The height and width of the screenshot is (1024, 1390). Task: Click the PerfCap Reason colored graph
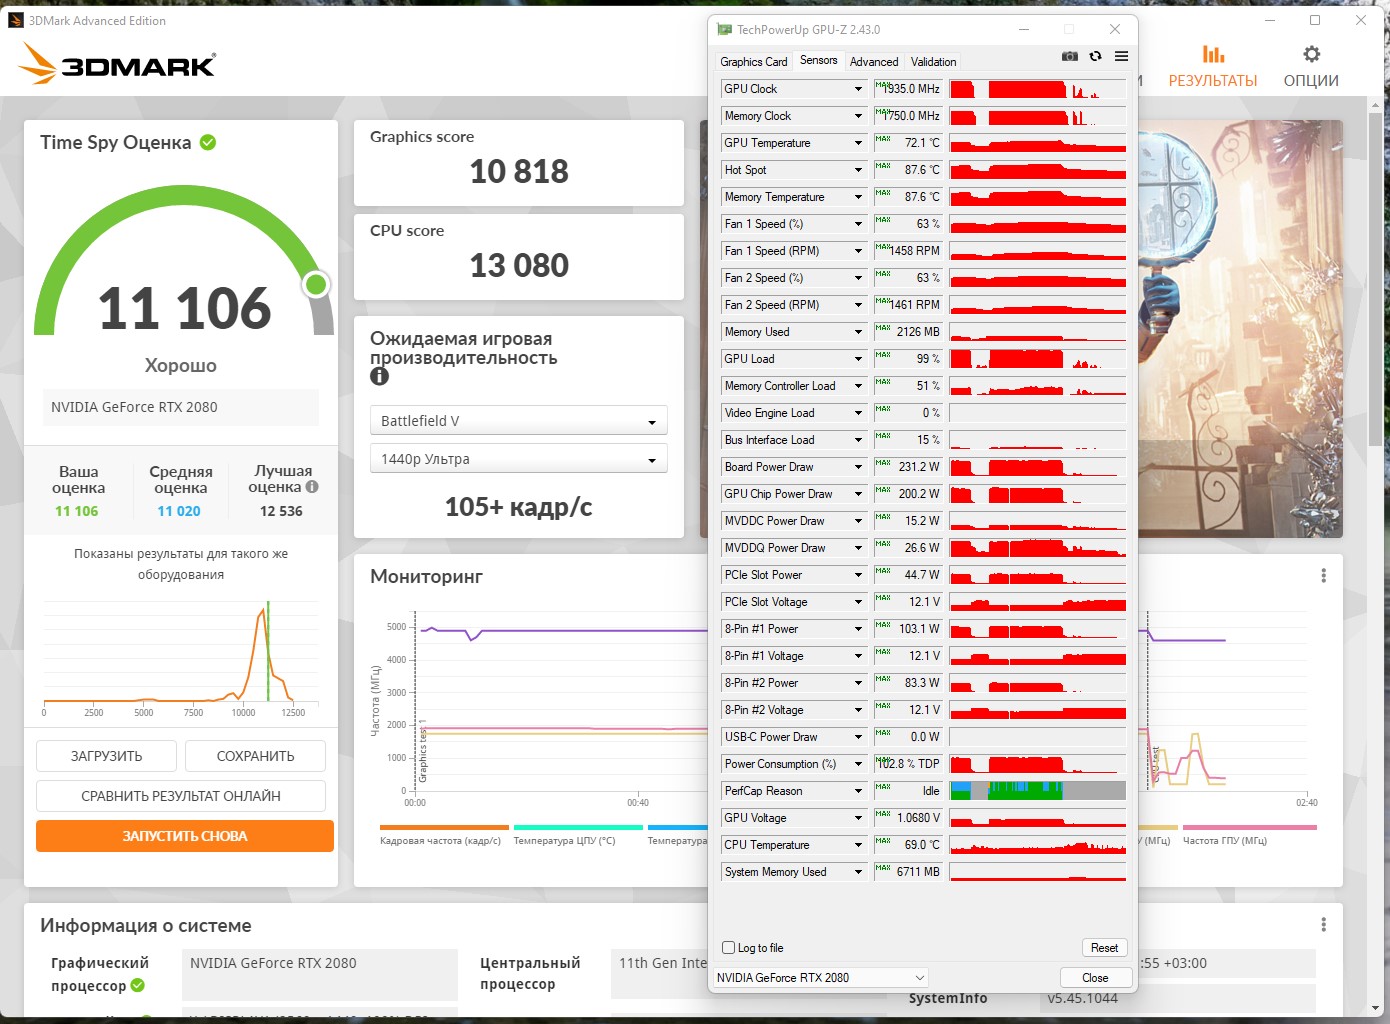[1038, 791]
